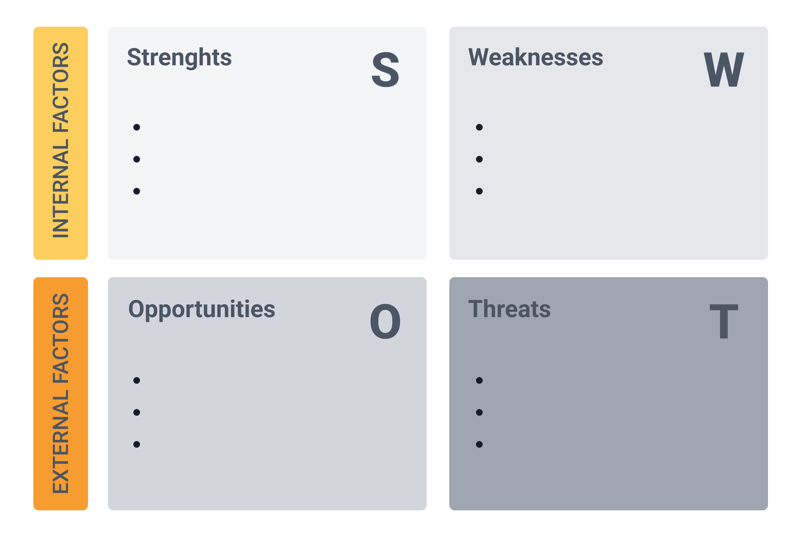Click second bullet under Strenghts

(x=137, y=159)
